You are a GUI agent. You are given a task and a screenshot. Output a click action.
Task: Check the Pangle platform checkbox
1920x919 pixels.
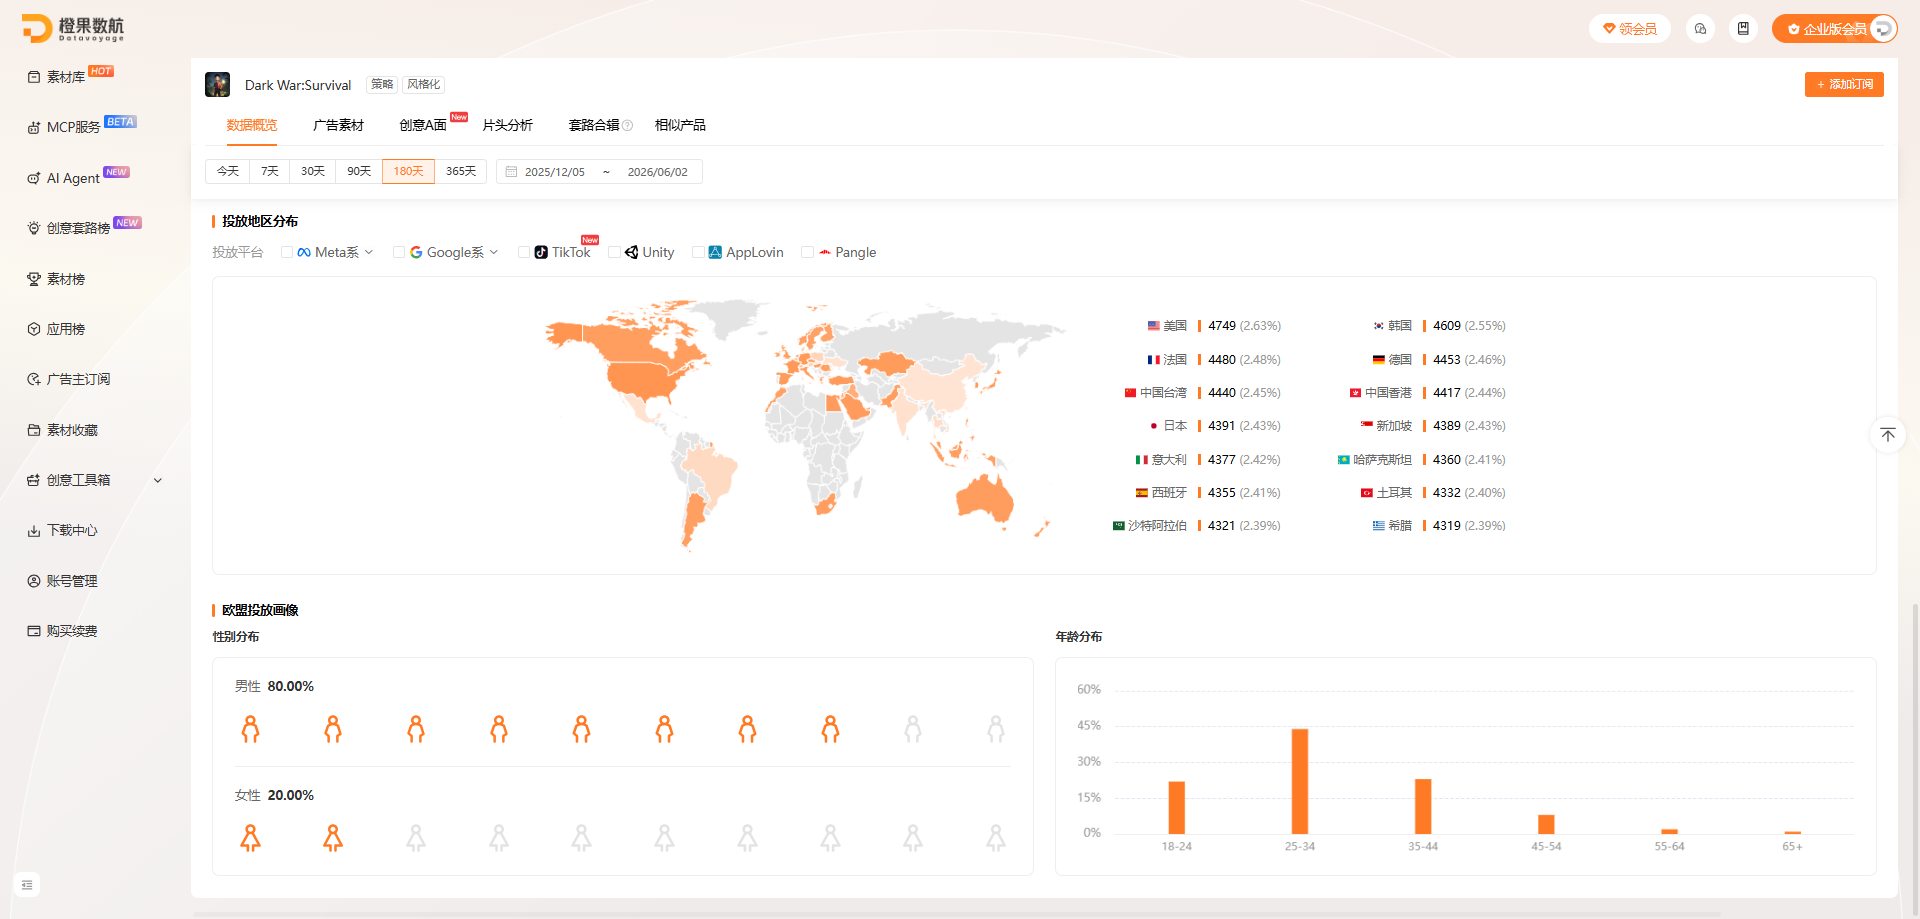[807, 253]
